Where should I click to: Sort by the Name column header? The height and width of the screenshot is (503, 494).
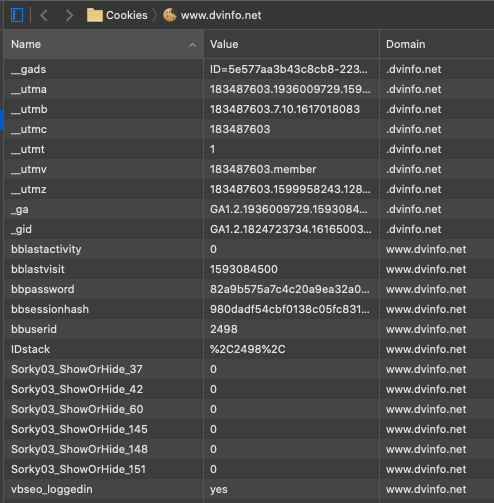(x=104, y=44)
